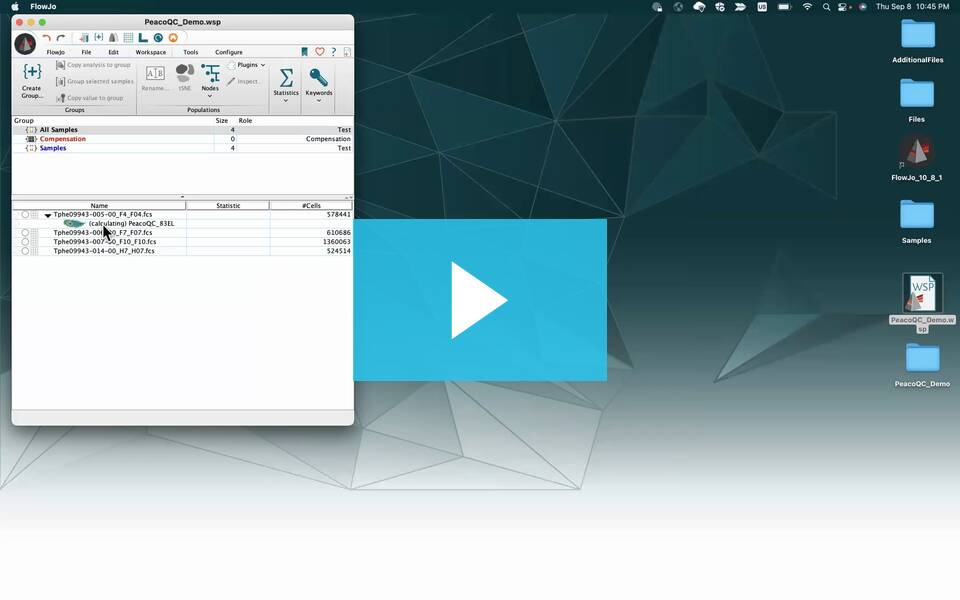The image size is (960, 600).
Task: Click the orange circular icon in quick toolbar
Action: (x=173, y=38)
